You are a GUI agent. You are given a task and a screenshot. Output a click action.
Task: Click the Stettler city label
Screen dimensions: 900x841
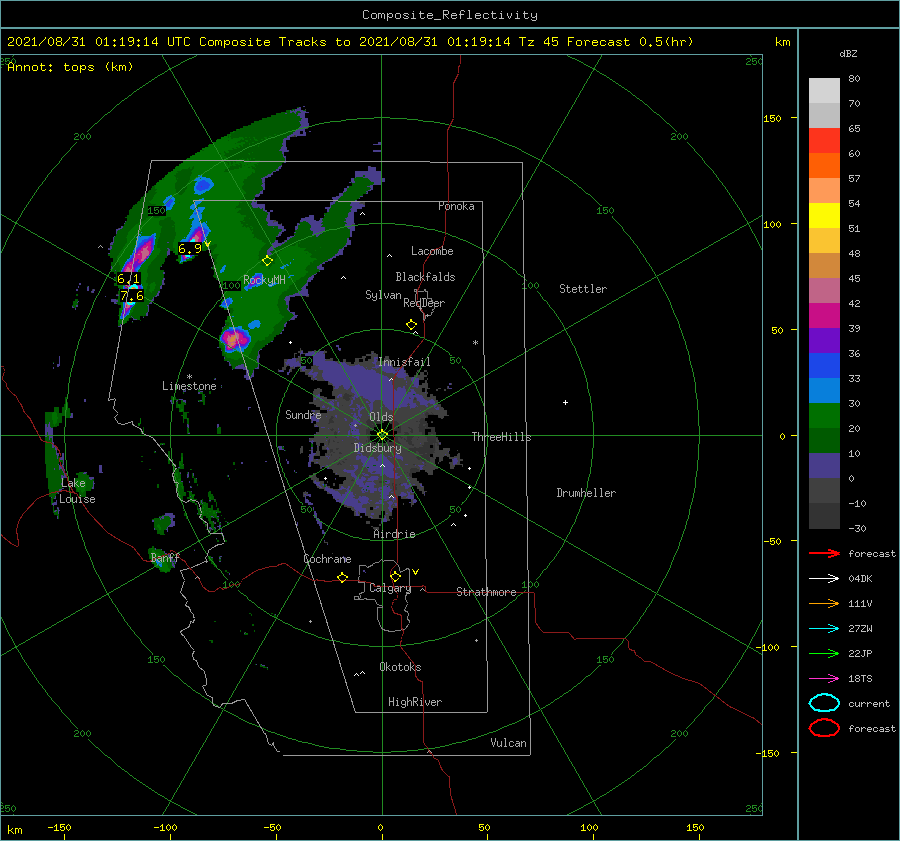click(583, 289)
